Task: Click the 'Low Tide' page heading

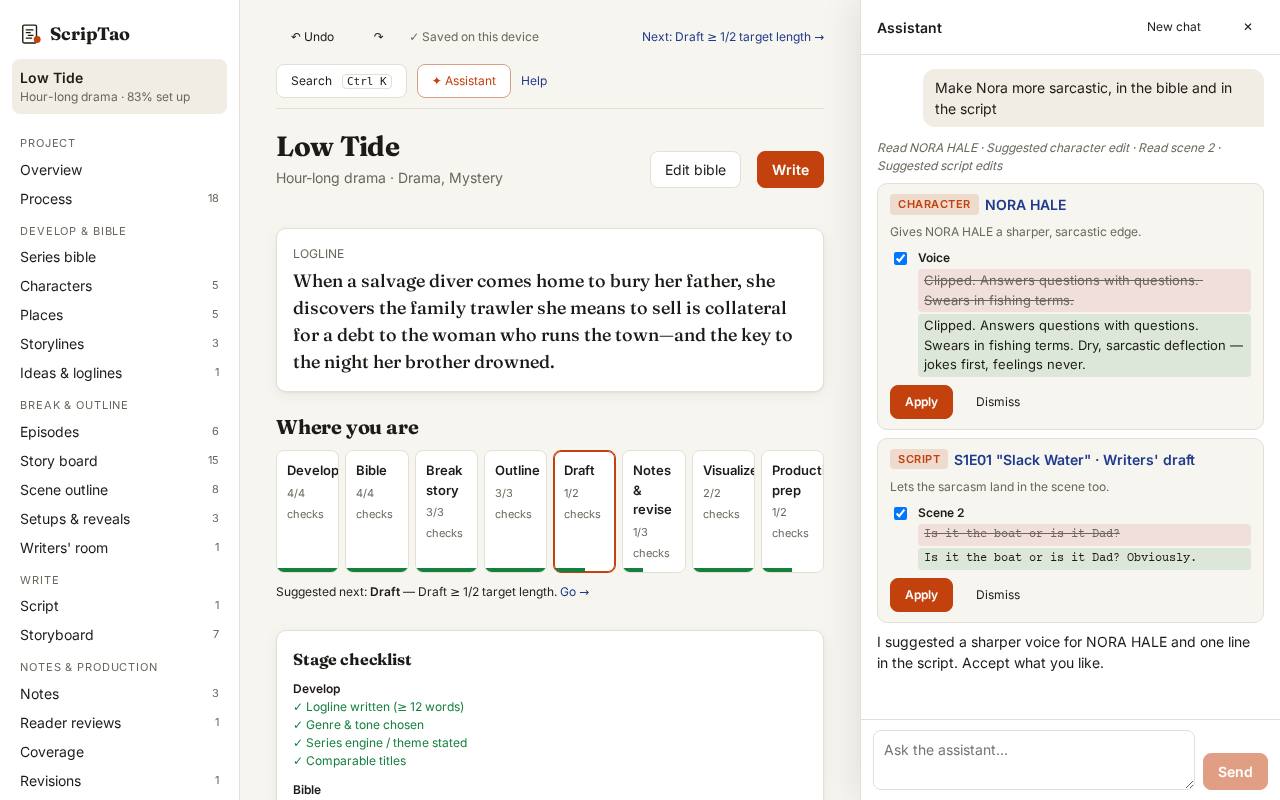Action: 338,147
